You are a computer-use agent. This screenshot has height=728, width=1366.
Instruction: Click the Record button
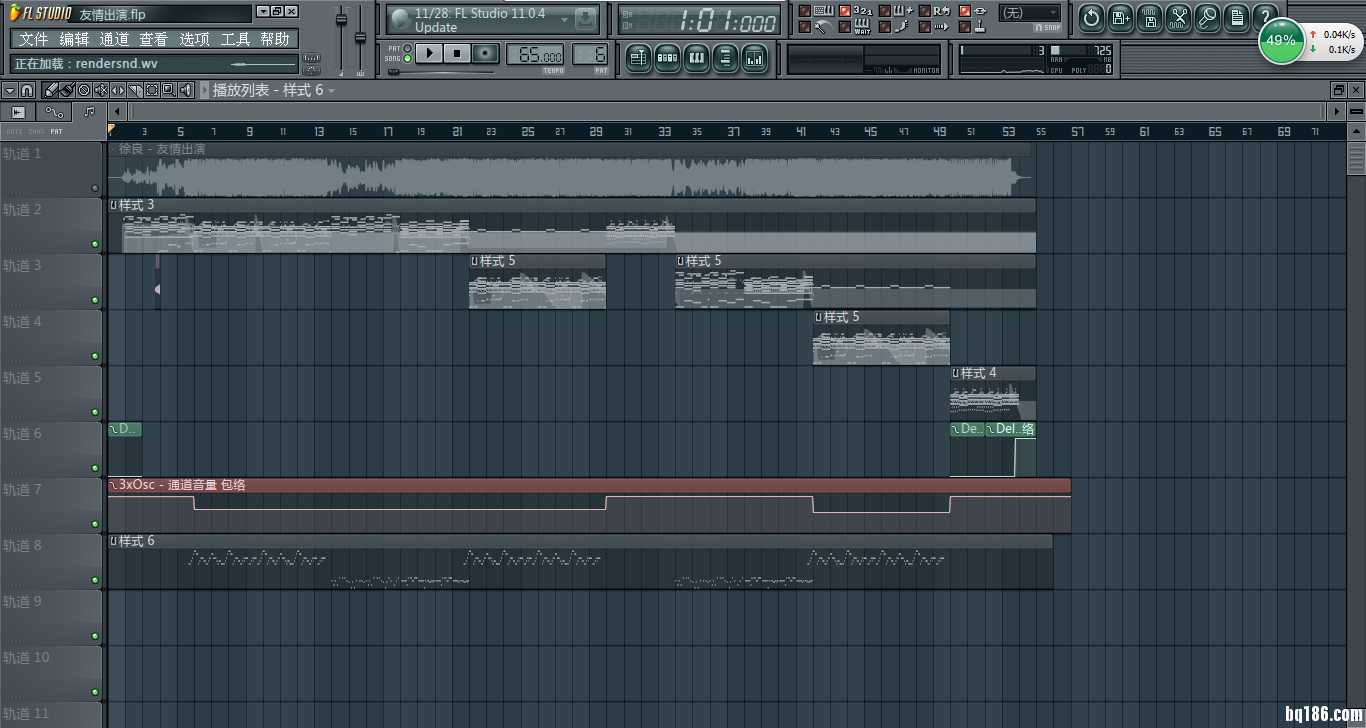(486, 53)
